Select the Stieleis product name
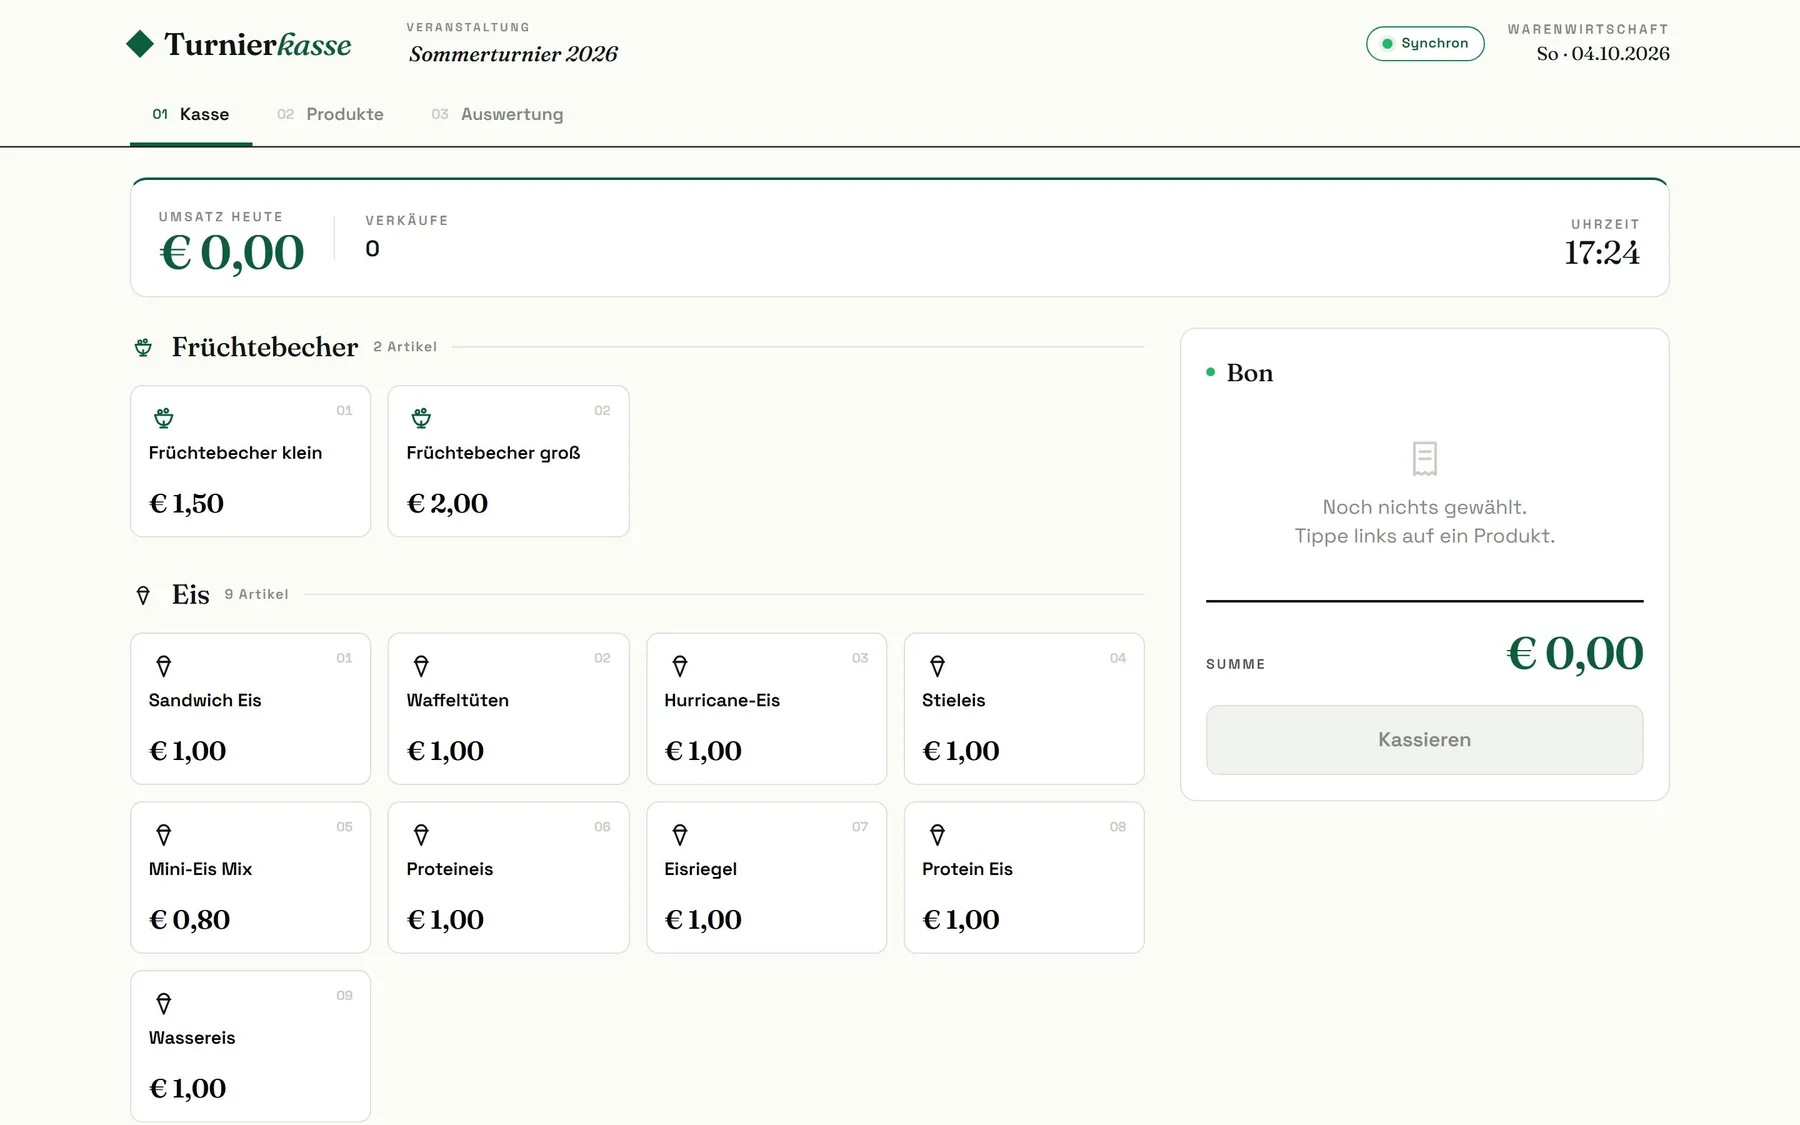This screenshot has width=1800, height=1125. 953,700
